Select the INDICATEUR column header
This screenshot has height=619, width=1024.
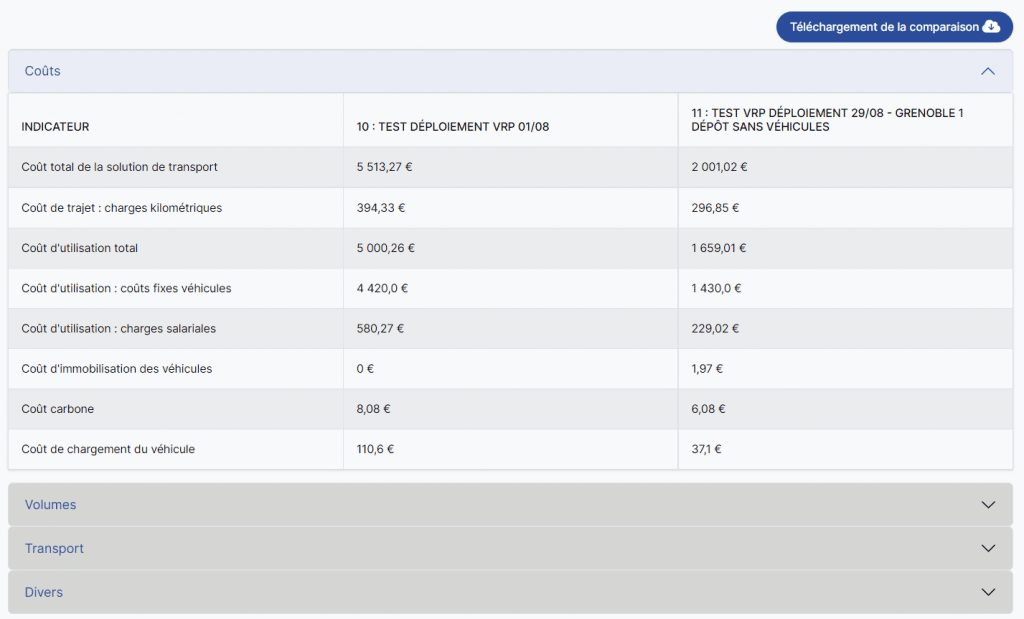55,127
